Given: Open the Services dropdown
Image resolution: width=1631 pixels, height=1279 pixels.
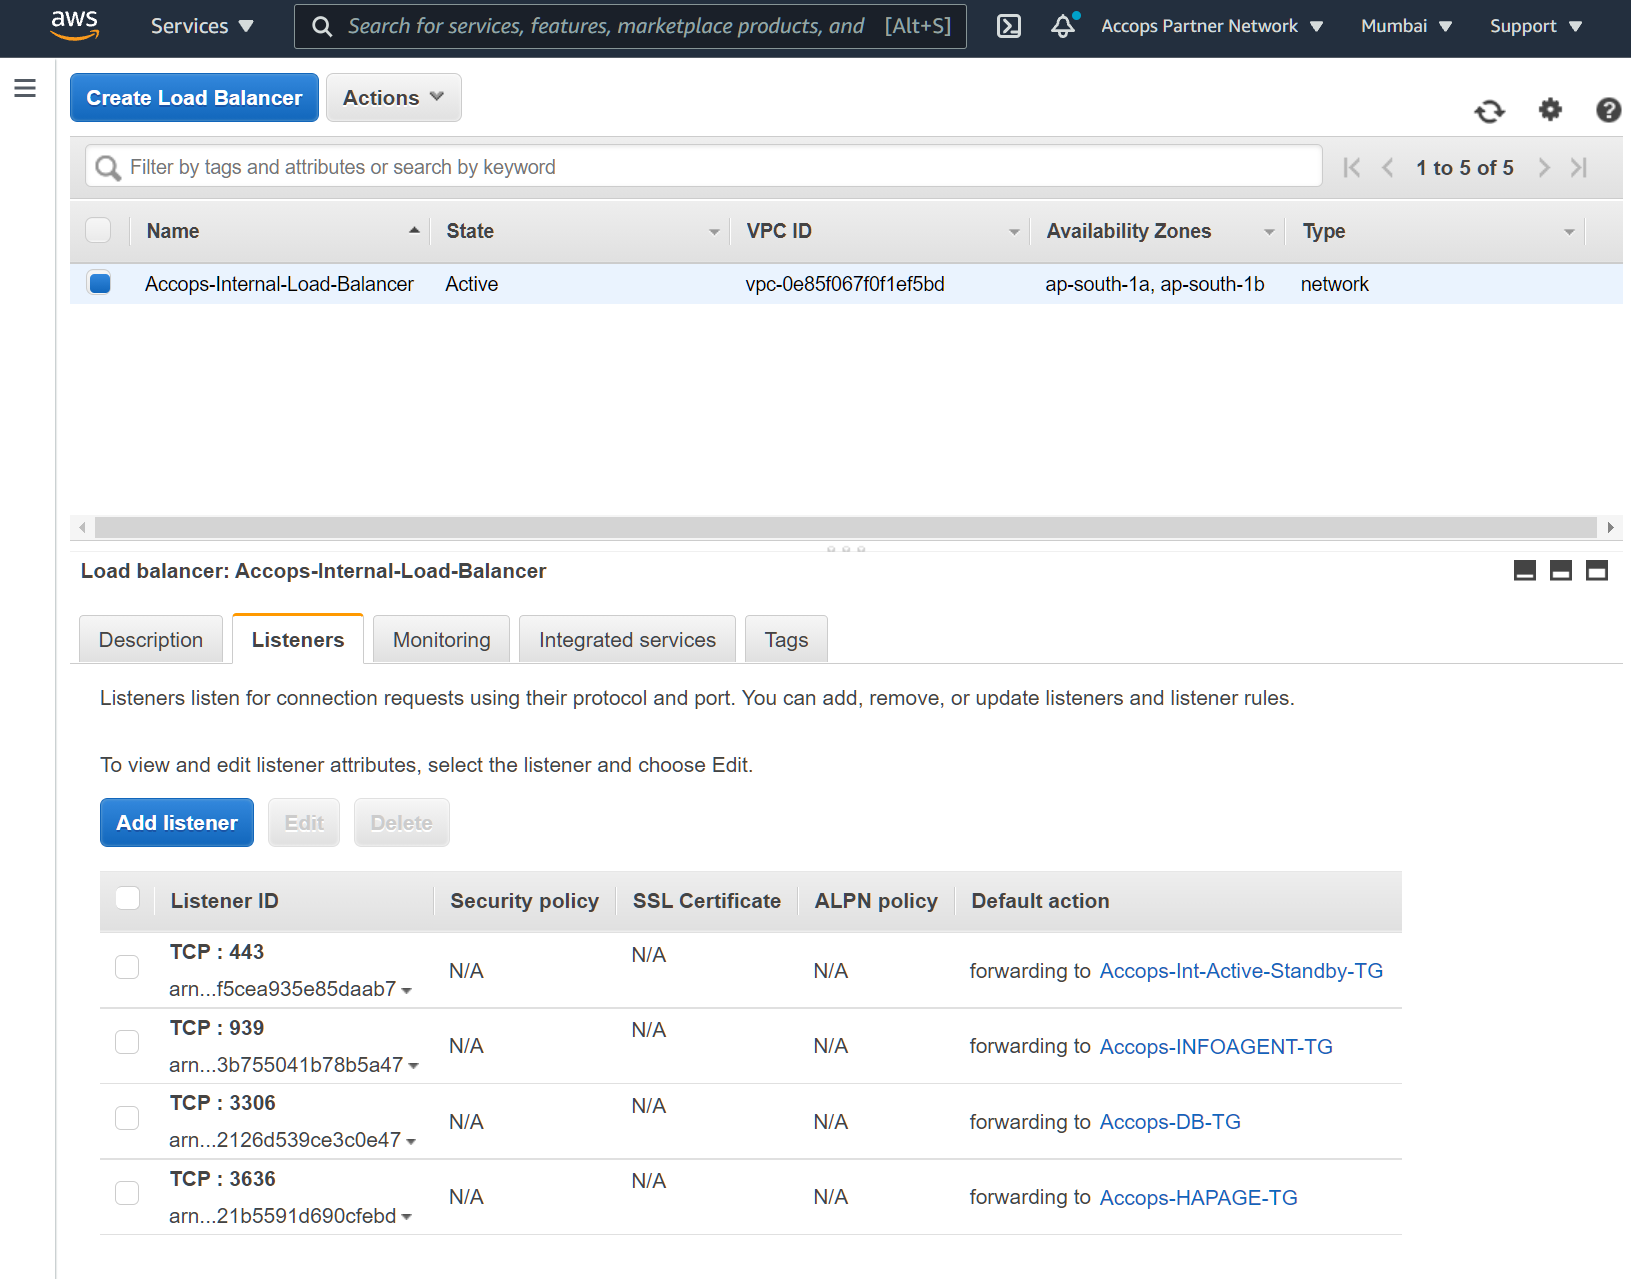Looking at the screenshot, I should tap(202, 26).
